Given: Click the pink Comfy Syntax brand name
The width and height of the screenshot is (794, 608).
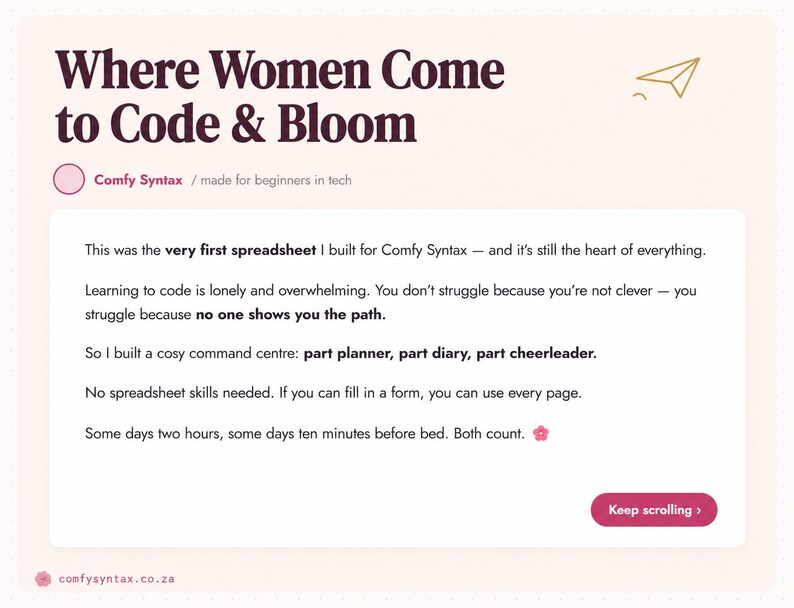Looking at the screenshot, I should coord(138,180).
